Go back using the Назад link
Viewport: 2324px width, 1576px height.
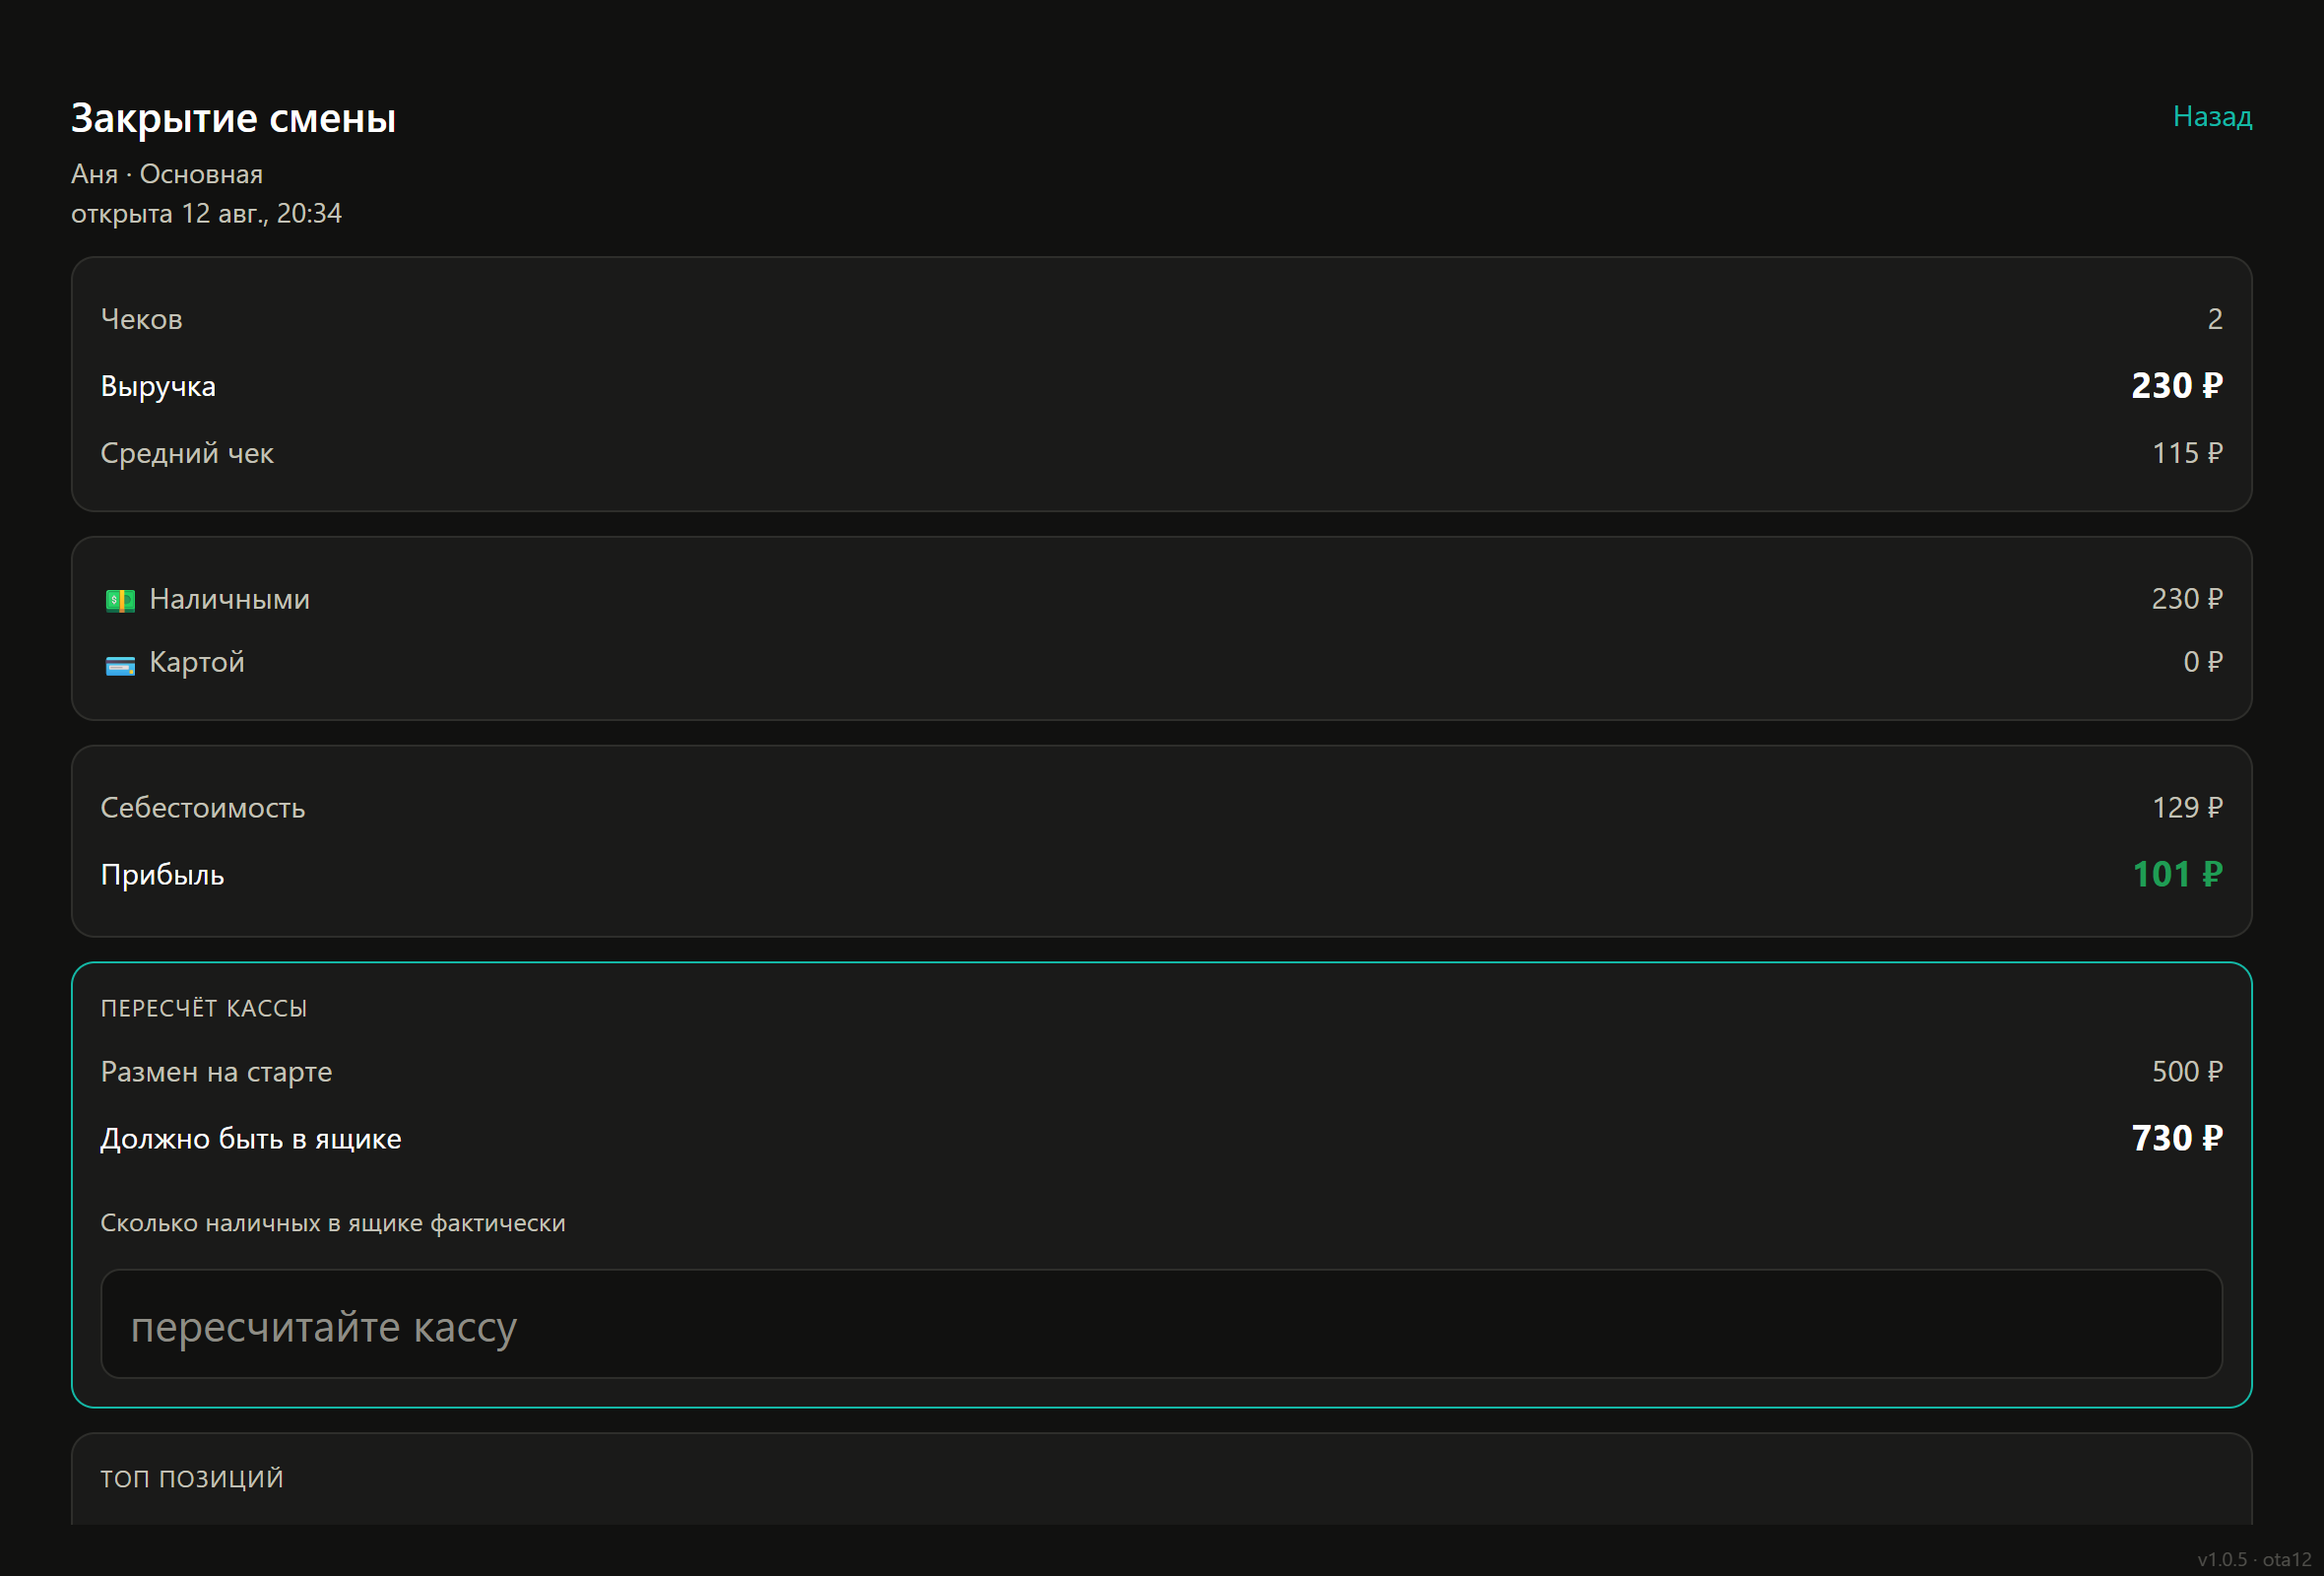(x=2212, y=117)
